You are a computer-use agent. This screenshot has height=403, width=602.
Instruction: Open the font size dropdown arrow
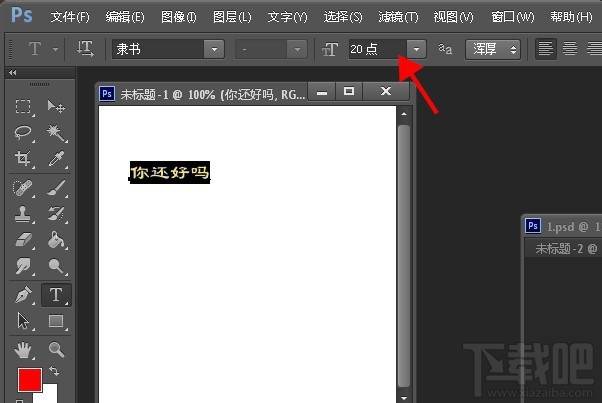point(416,49)
